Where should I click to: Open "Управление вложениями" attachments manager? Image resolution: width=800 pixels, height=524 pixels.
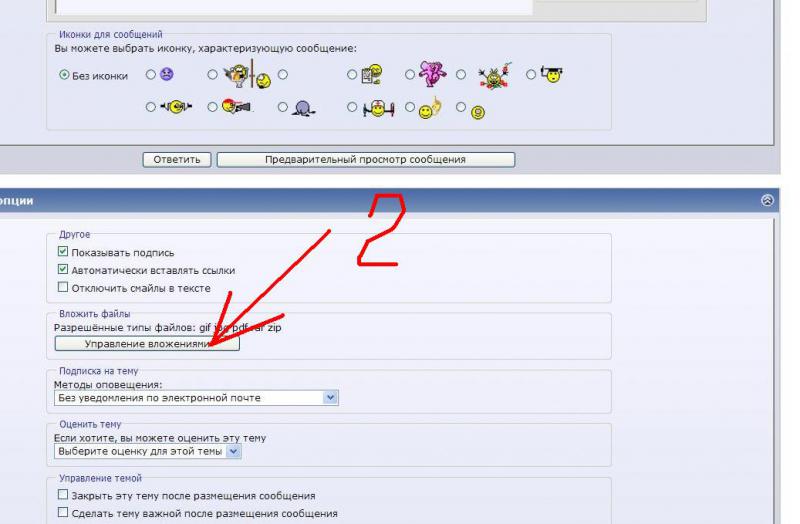click(x=147, y=344)
